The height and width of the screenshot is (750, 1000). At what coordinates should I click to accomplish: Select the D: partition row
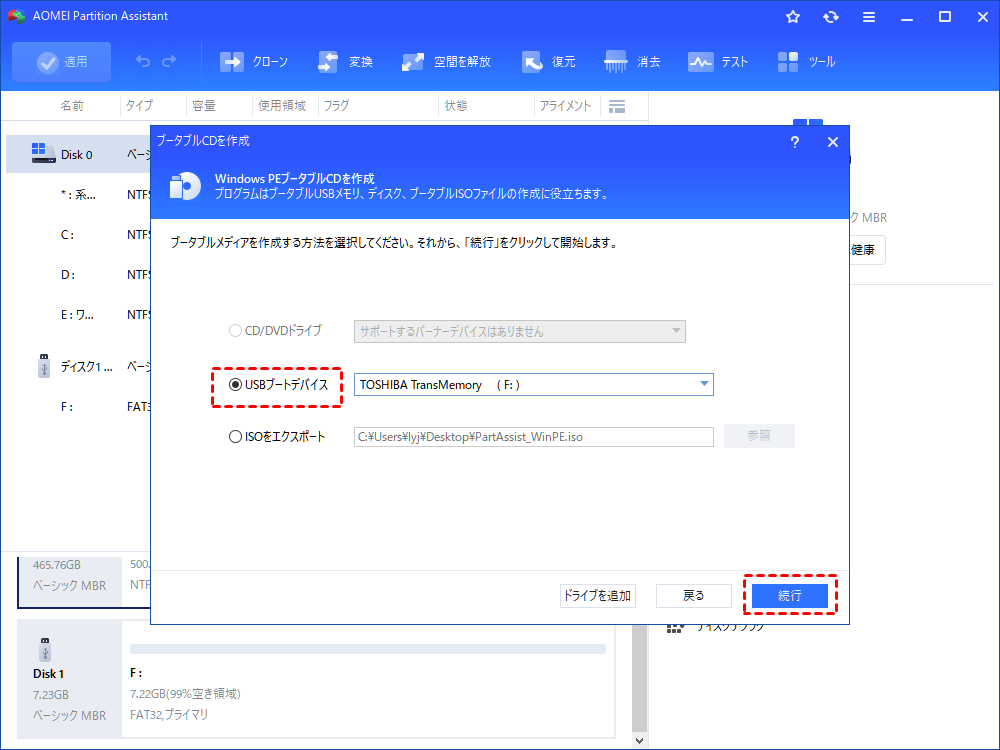coord(78,275)
